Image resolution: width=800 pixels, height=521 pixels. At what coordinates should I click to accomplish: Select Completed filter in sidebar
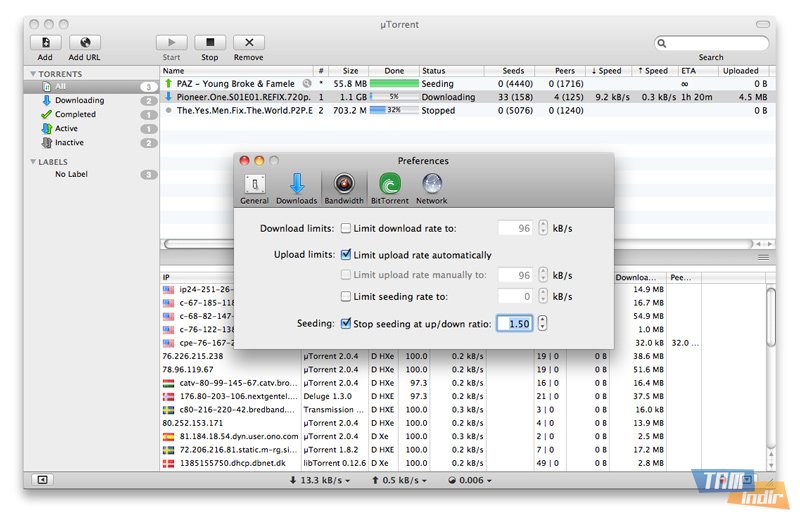(91, 114)
